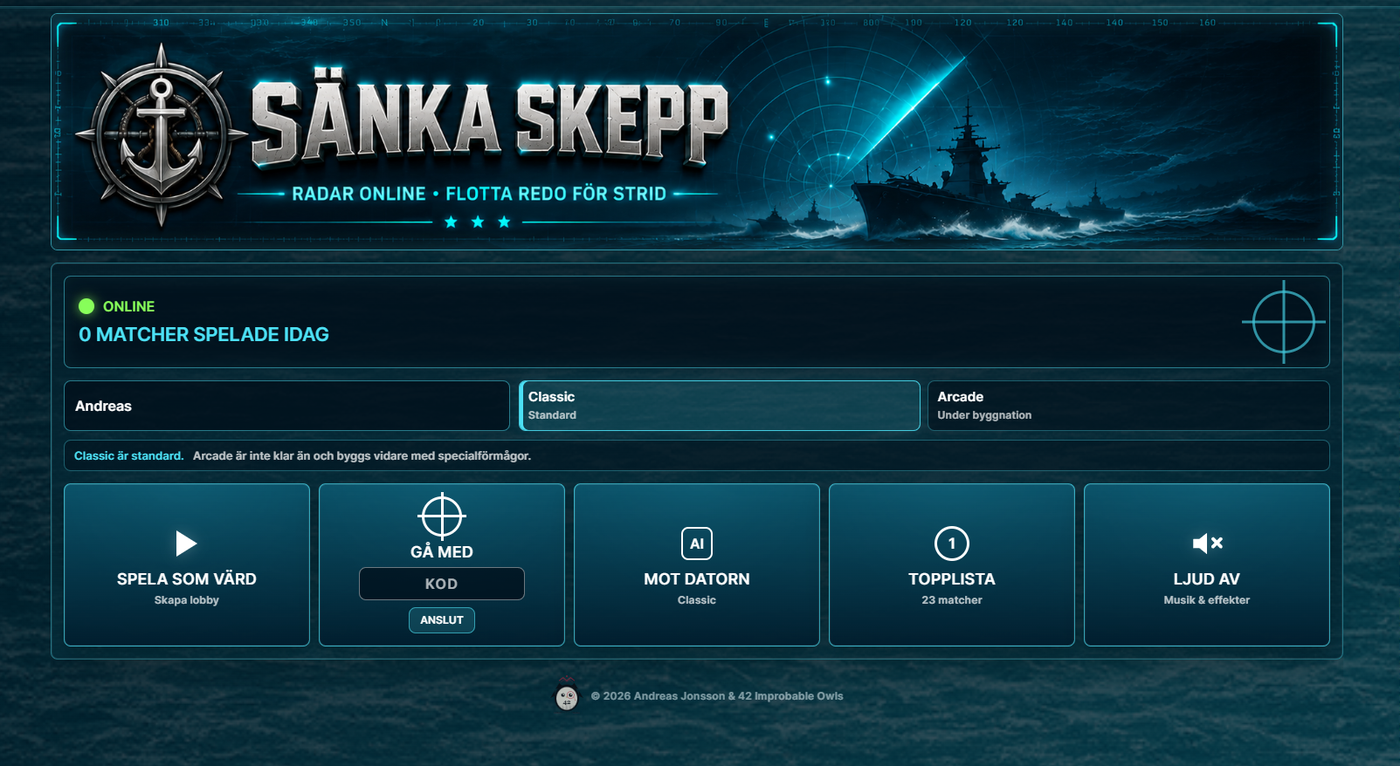Click the '23 matcher' caption
This screenshot has width=1400, height=766.
pyautogui.click(x=952, y=600)
